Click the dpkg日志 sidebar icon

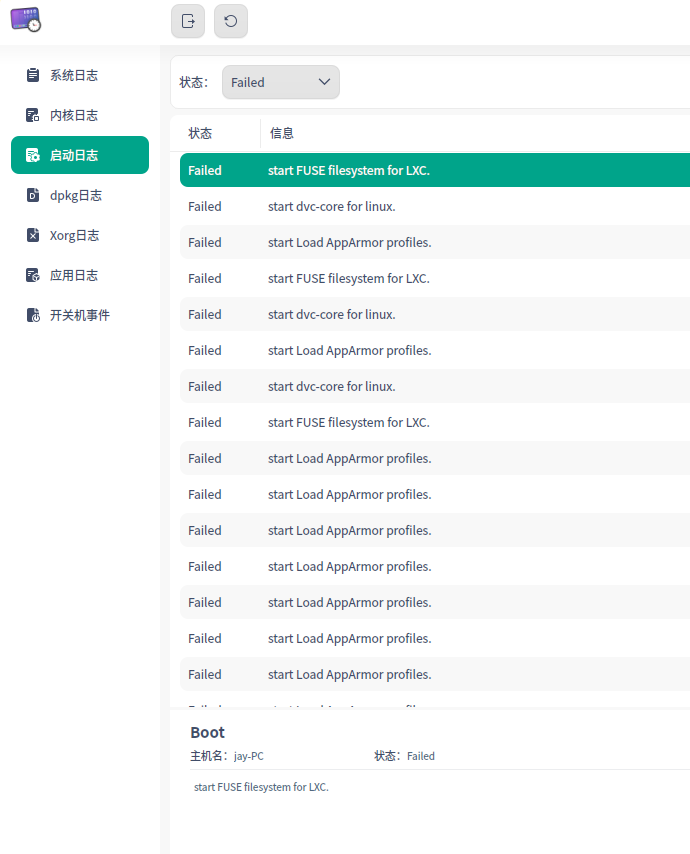(x=33, y=195)
